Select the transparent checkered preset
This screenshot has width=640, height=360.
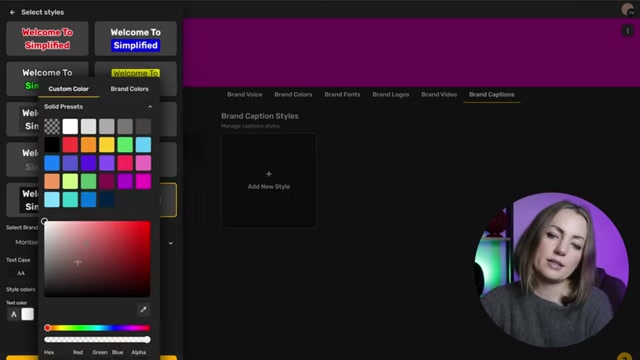coord(52,127)
